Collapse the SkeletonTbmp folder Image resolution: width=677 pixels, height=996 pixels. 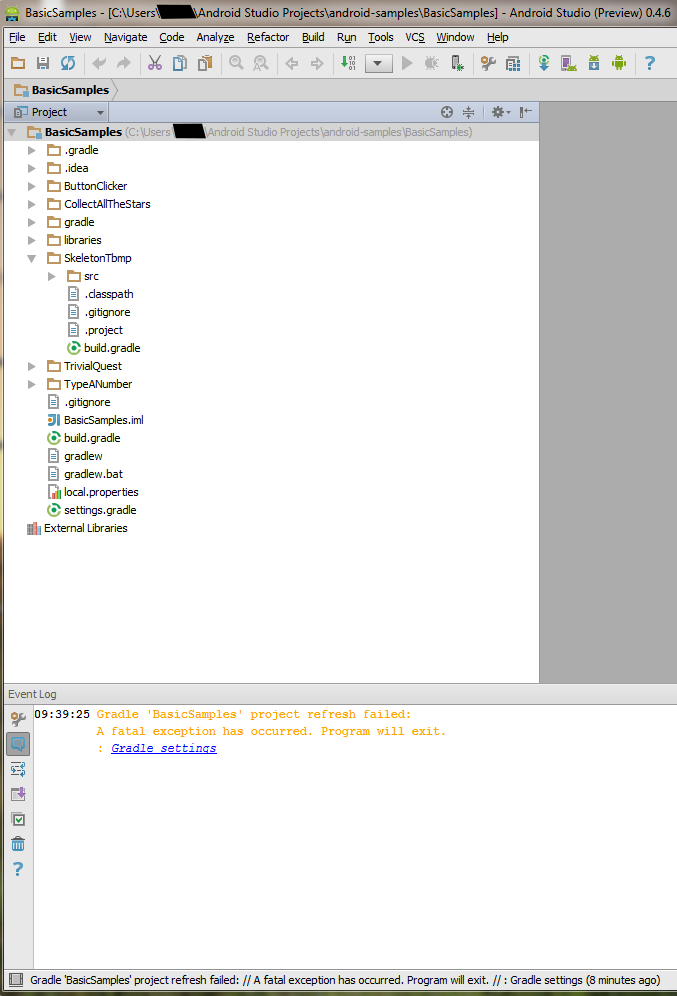pos(32,259)
